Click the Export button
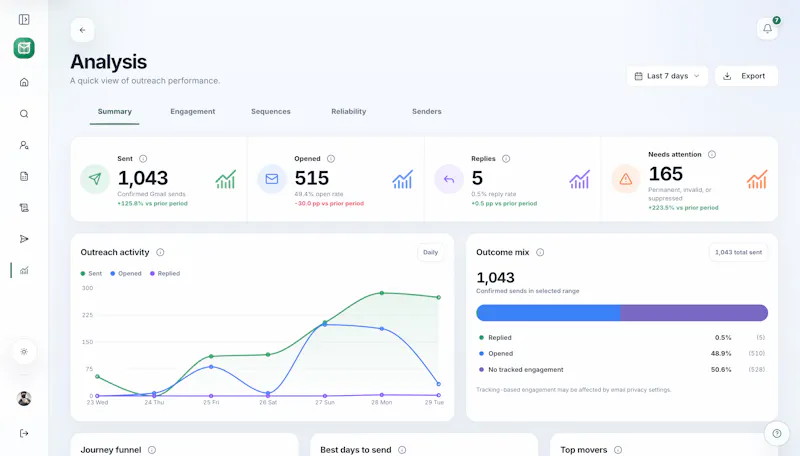800x456 pixels. coord(746,76)
